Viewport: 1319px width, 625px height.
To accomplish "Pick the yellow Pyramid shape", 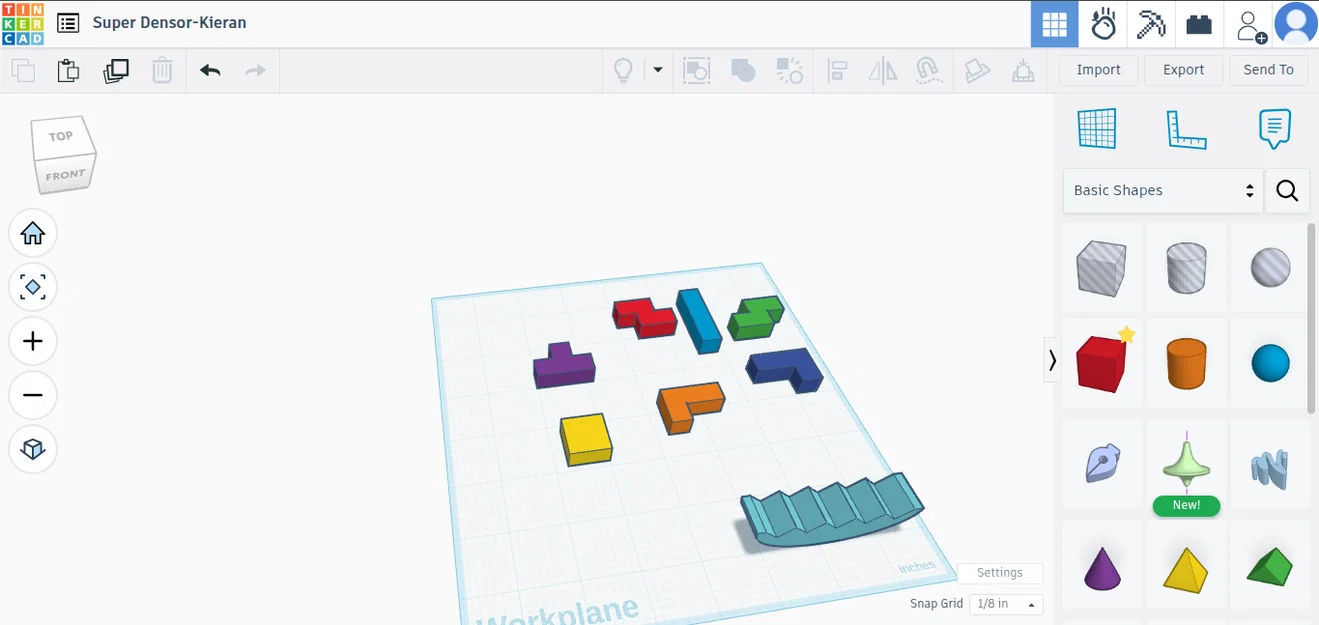I will (x=1186, y=567).
